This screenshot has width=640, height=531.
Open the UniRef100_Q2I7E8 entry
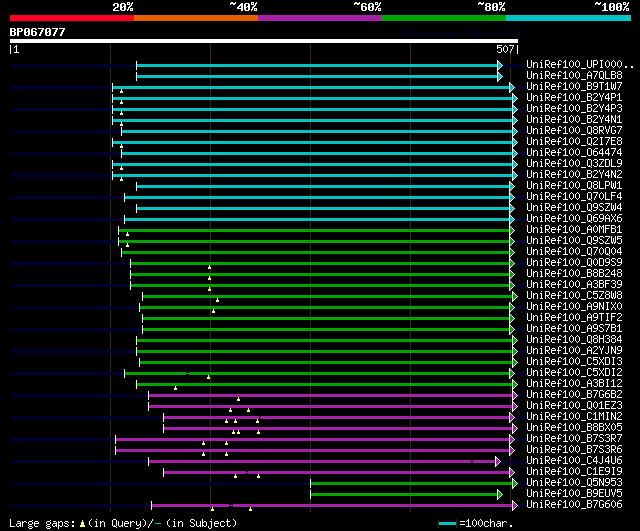[x=574, y=142]
